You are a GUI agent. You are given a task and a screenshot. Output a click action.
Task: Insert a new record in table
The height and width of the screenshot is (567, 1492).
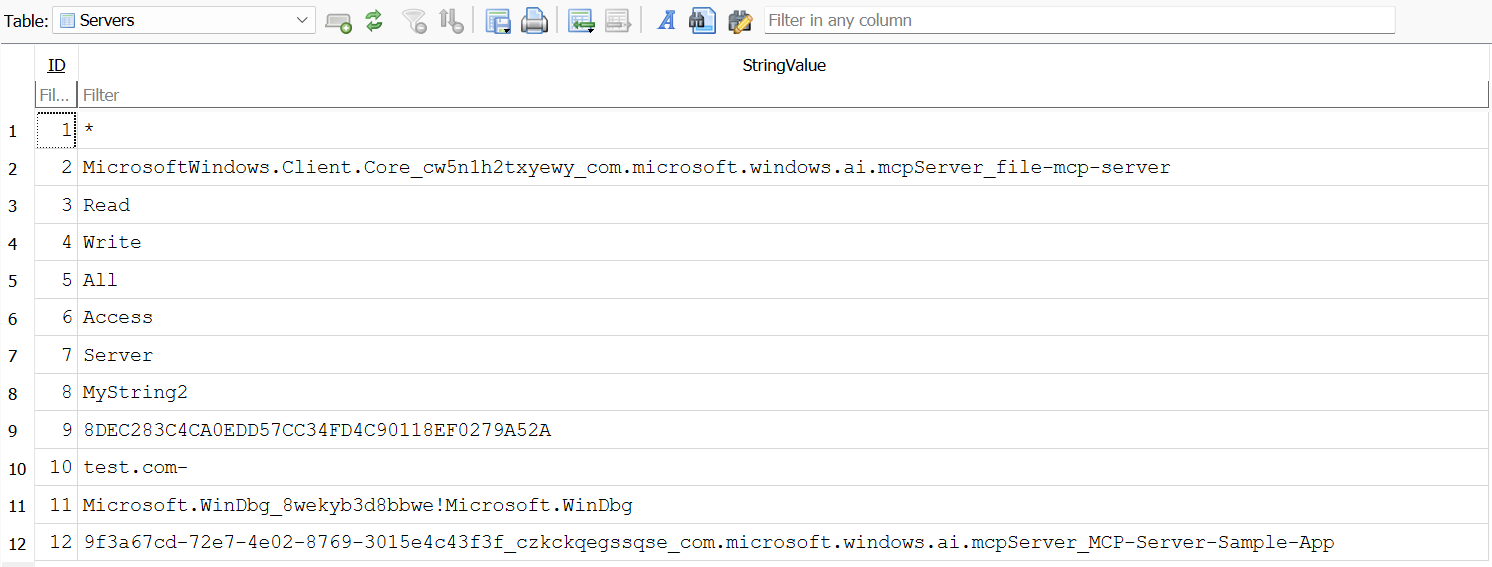click(x=581, y=21)
